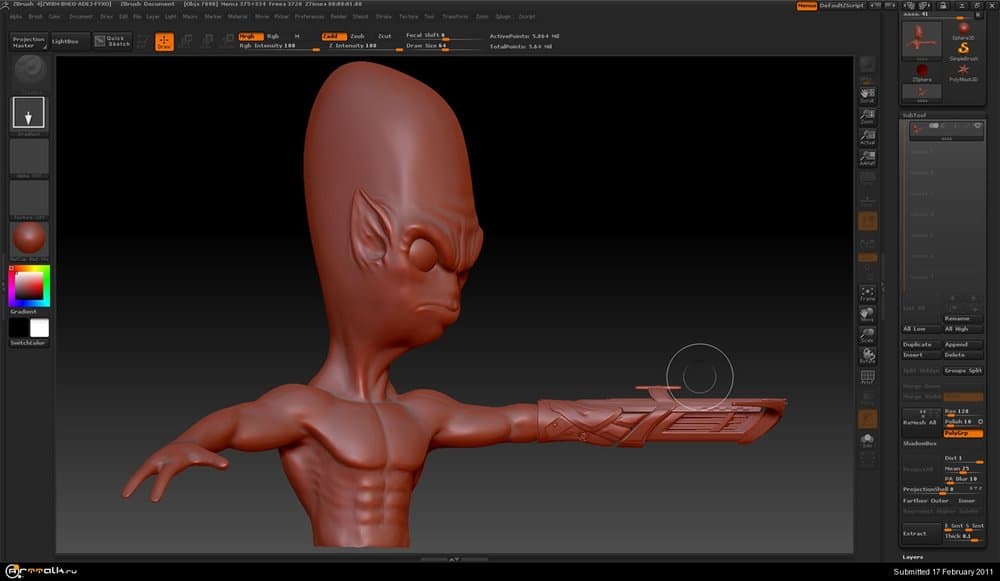Click the Scroll canvas navigation icon
1000x581 pixels.
point(867,94)
